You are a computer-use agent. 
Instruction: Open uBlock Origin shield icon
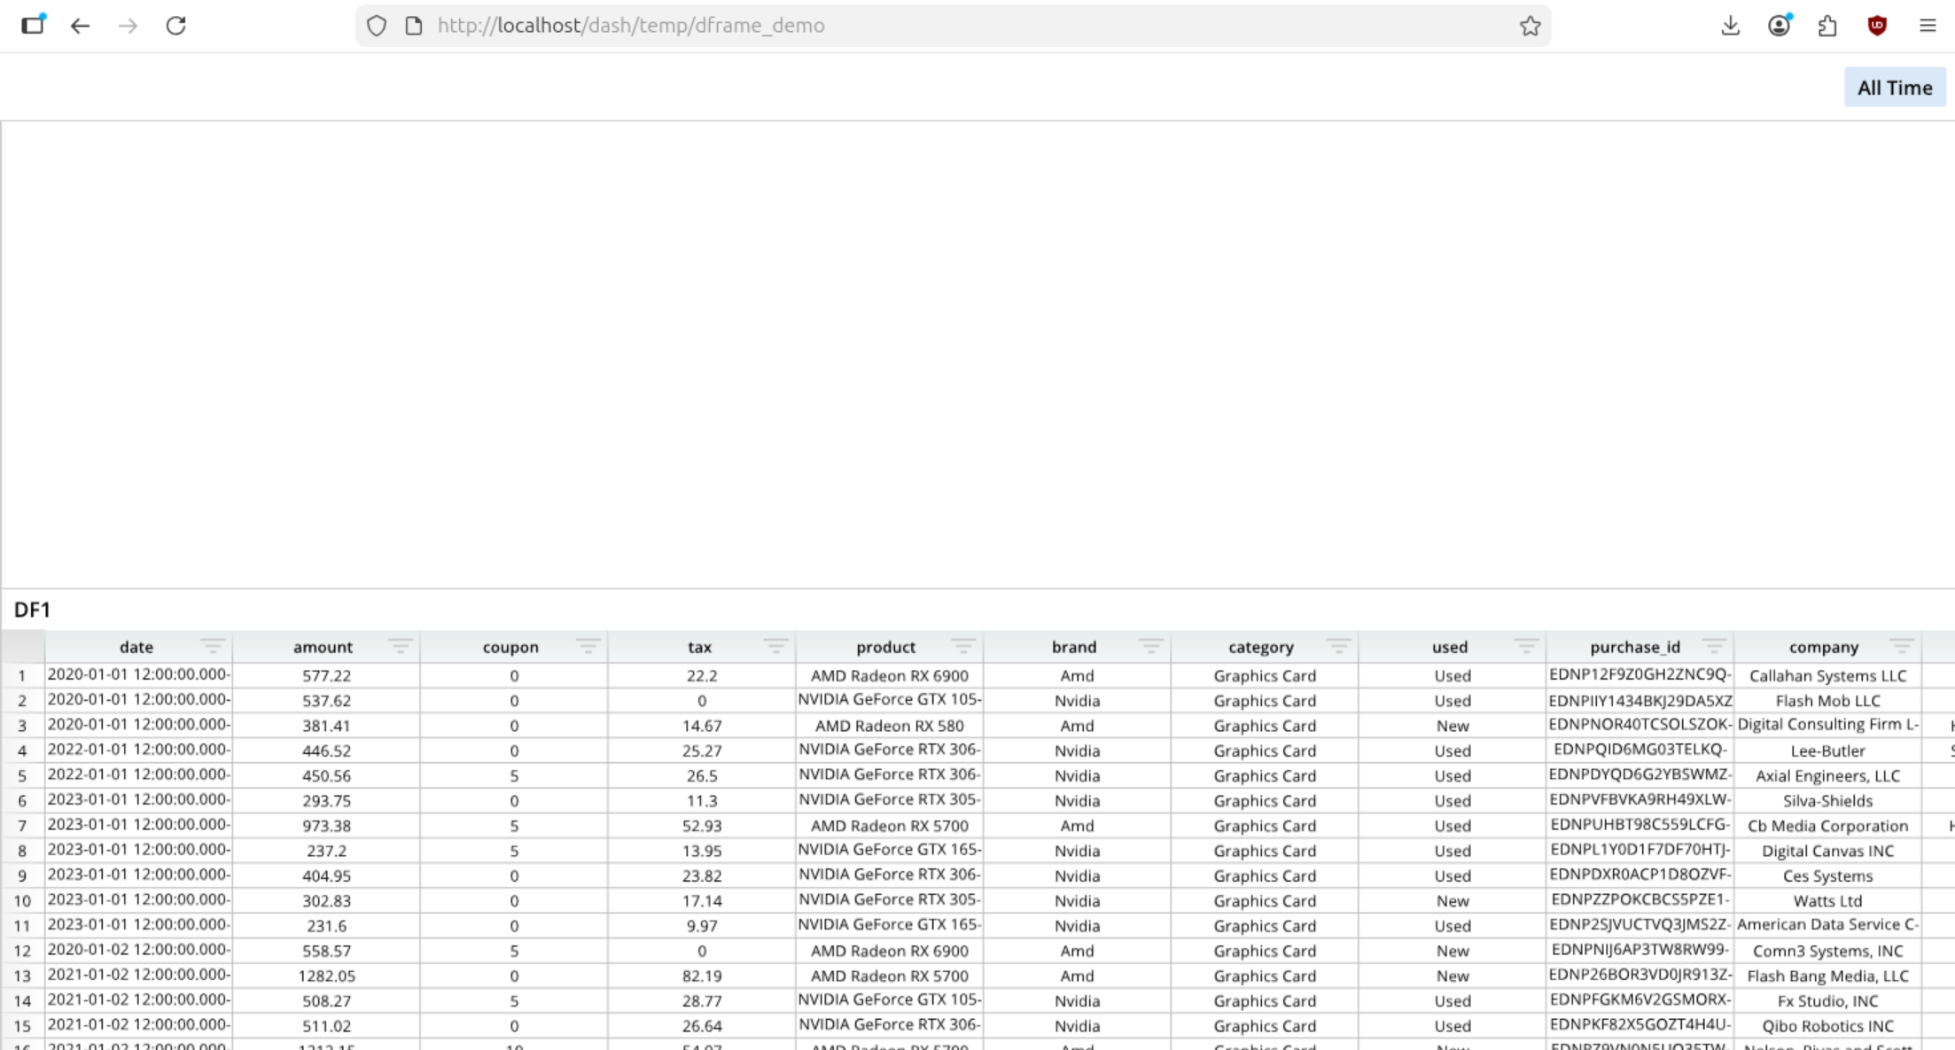pos(1877,26)
